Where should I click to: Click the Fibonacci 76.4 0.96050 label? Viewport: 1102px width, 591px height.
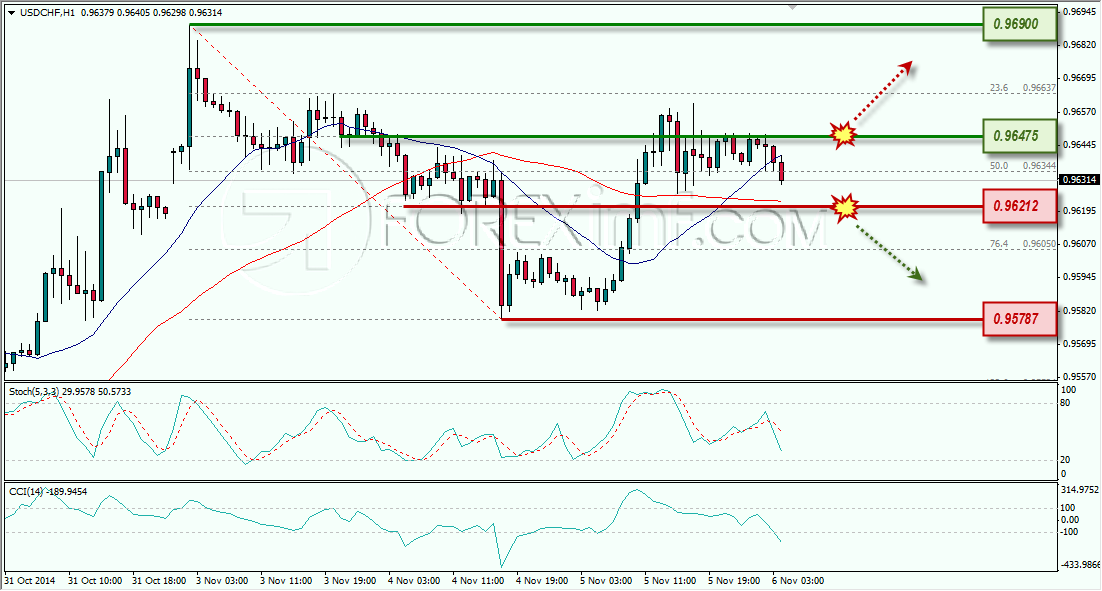1023,244
